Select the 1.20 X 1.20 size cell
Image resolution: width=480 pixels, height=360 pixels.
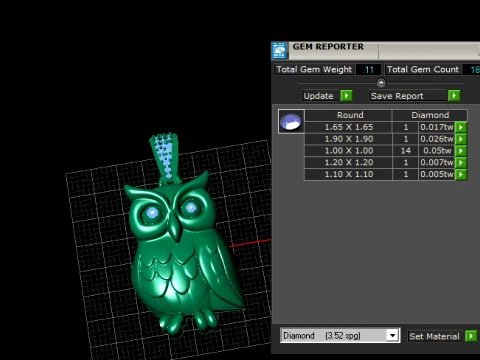(348, 163)
